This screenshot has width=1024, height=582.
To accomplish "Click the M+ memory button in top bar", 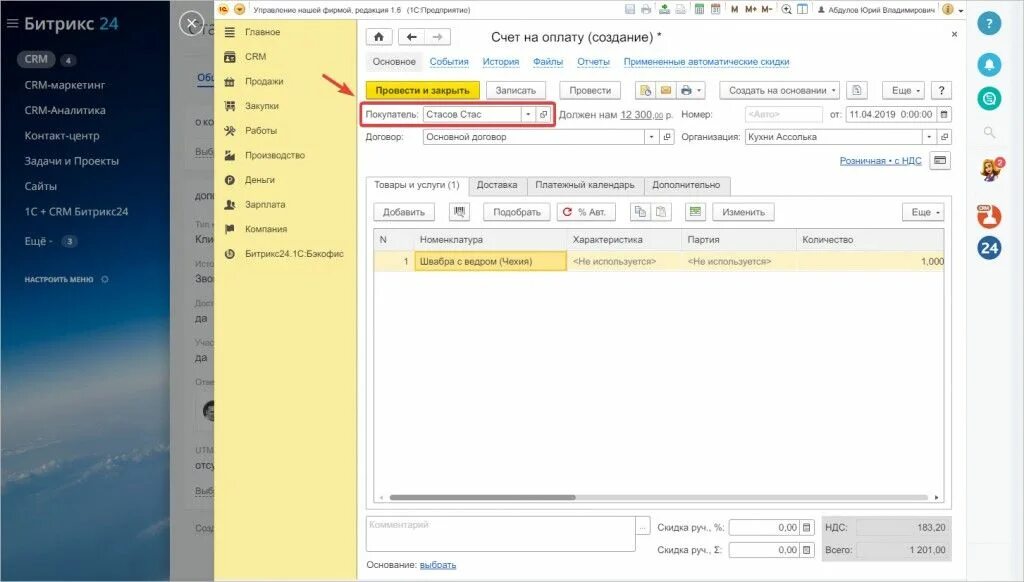I will tap(751, 9).
